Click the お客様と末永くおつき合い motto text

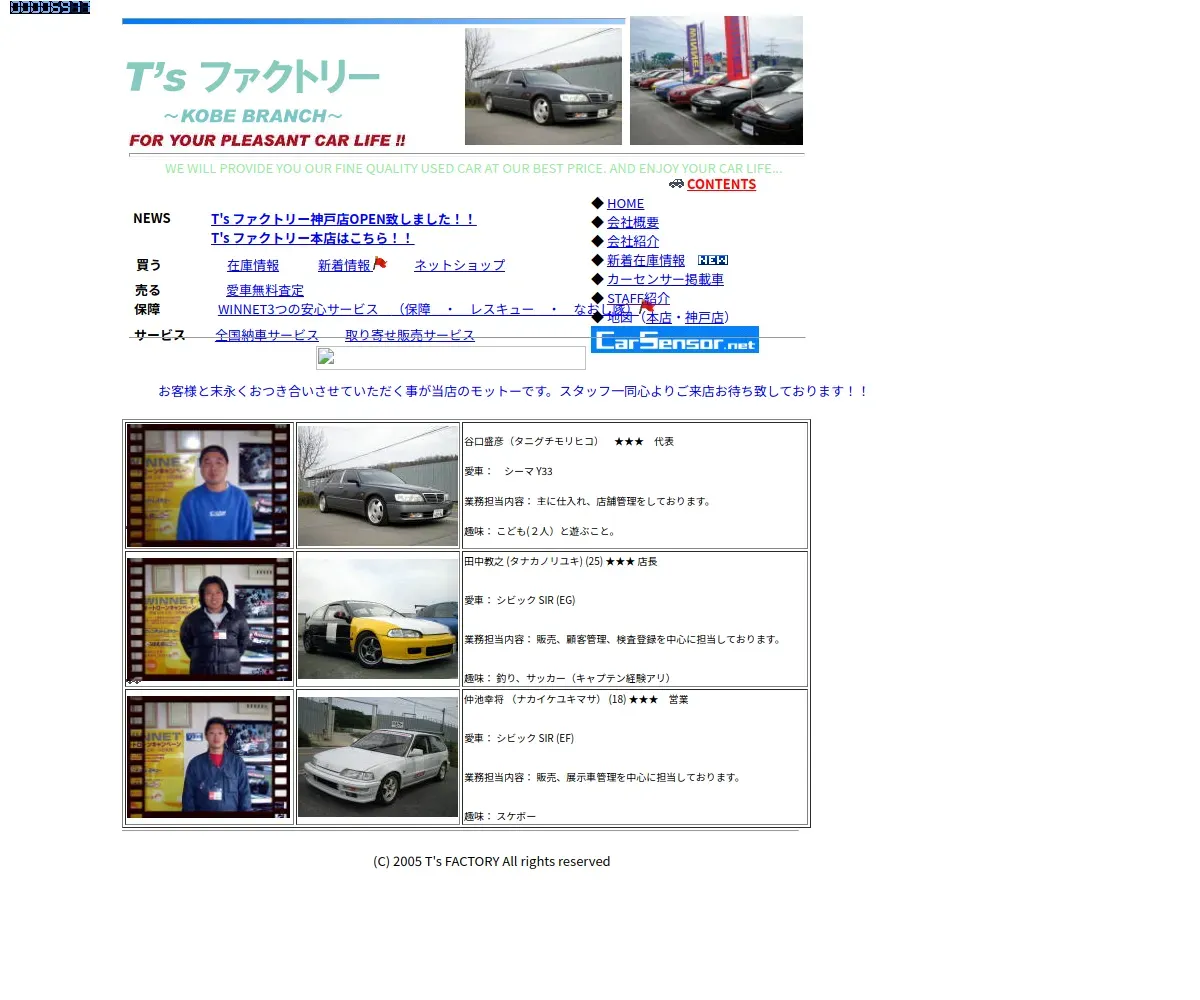click(513, 391)
